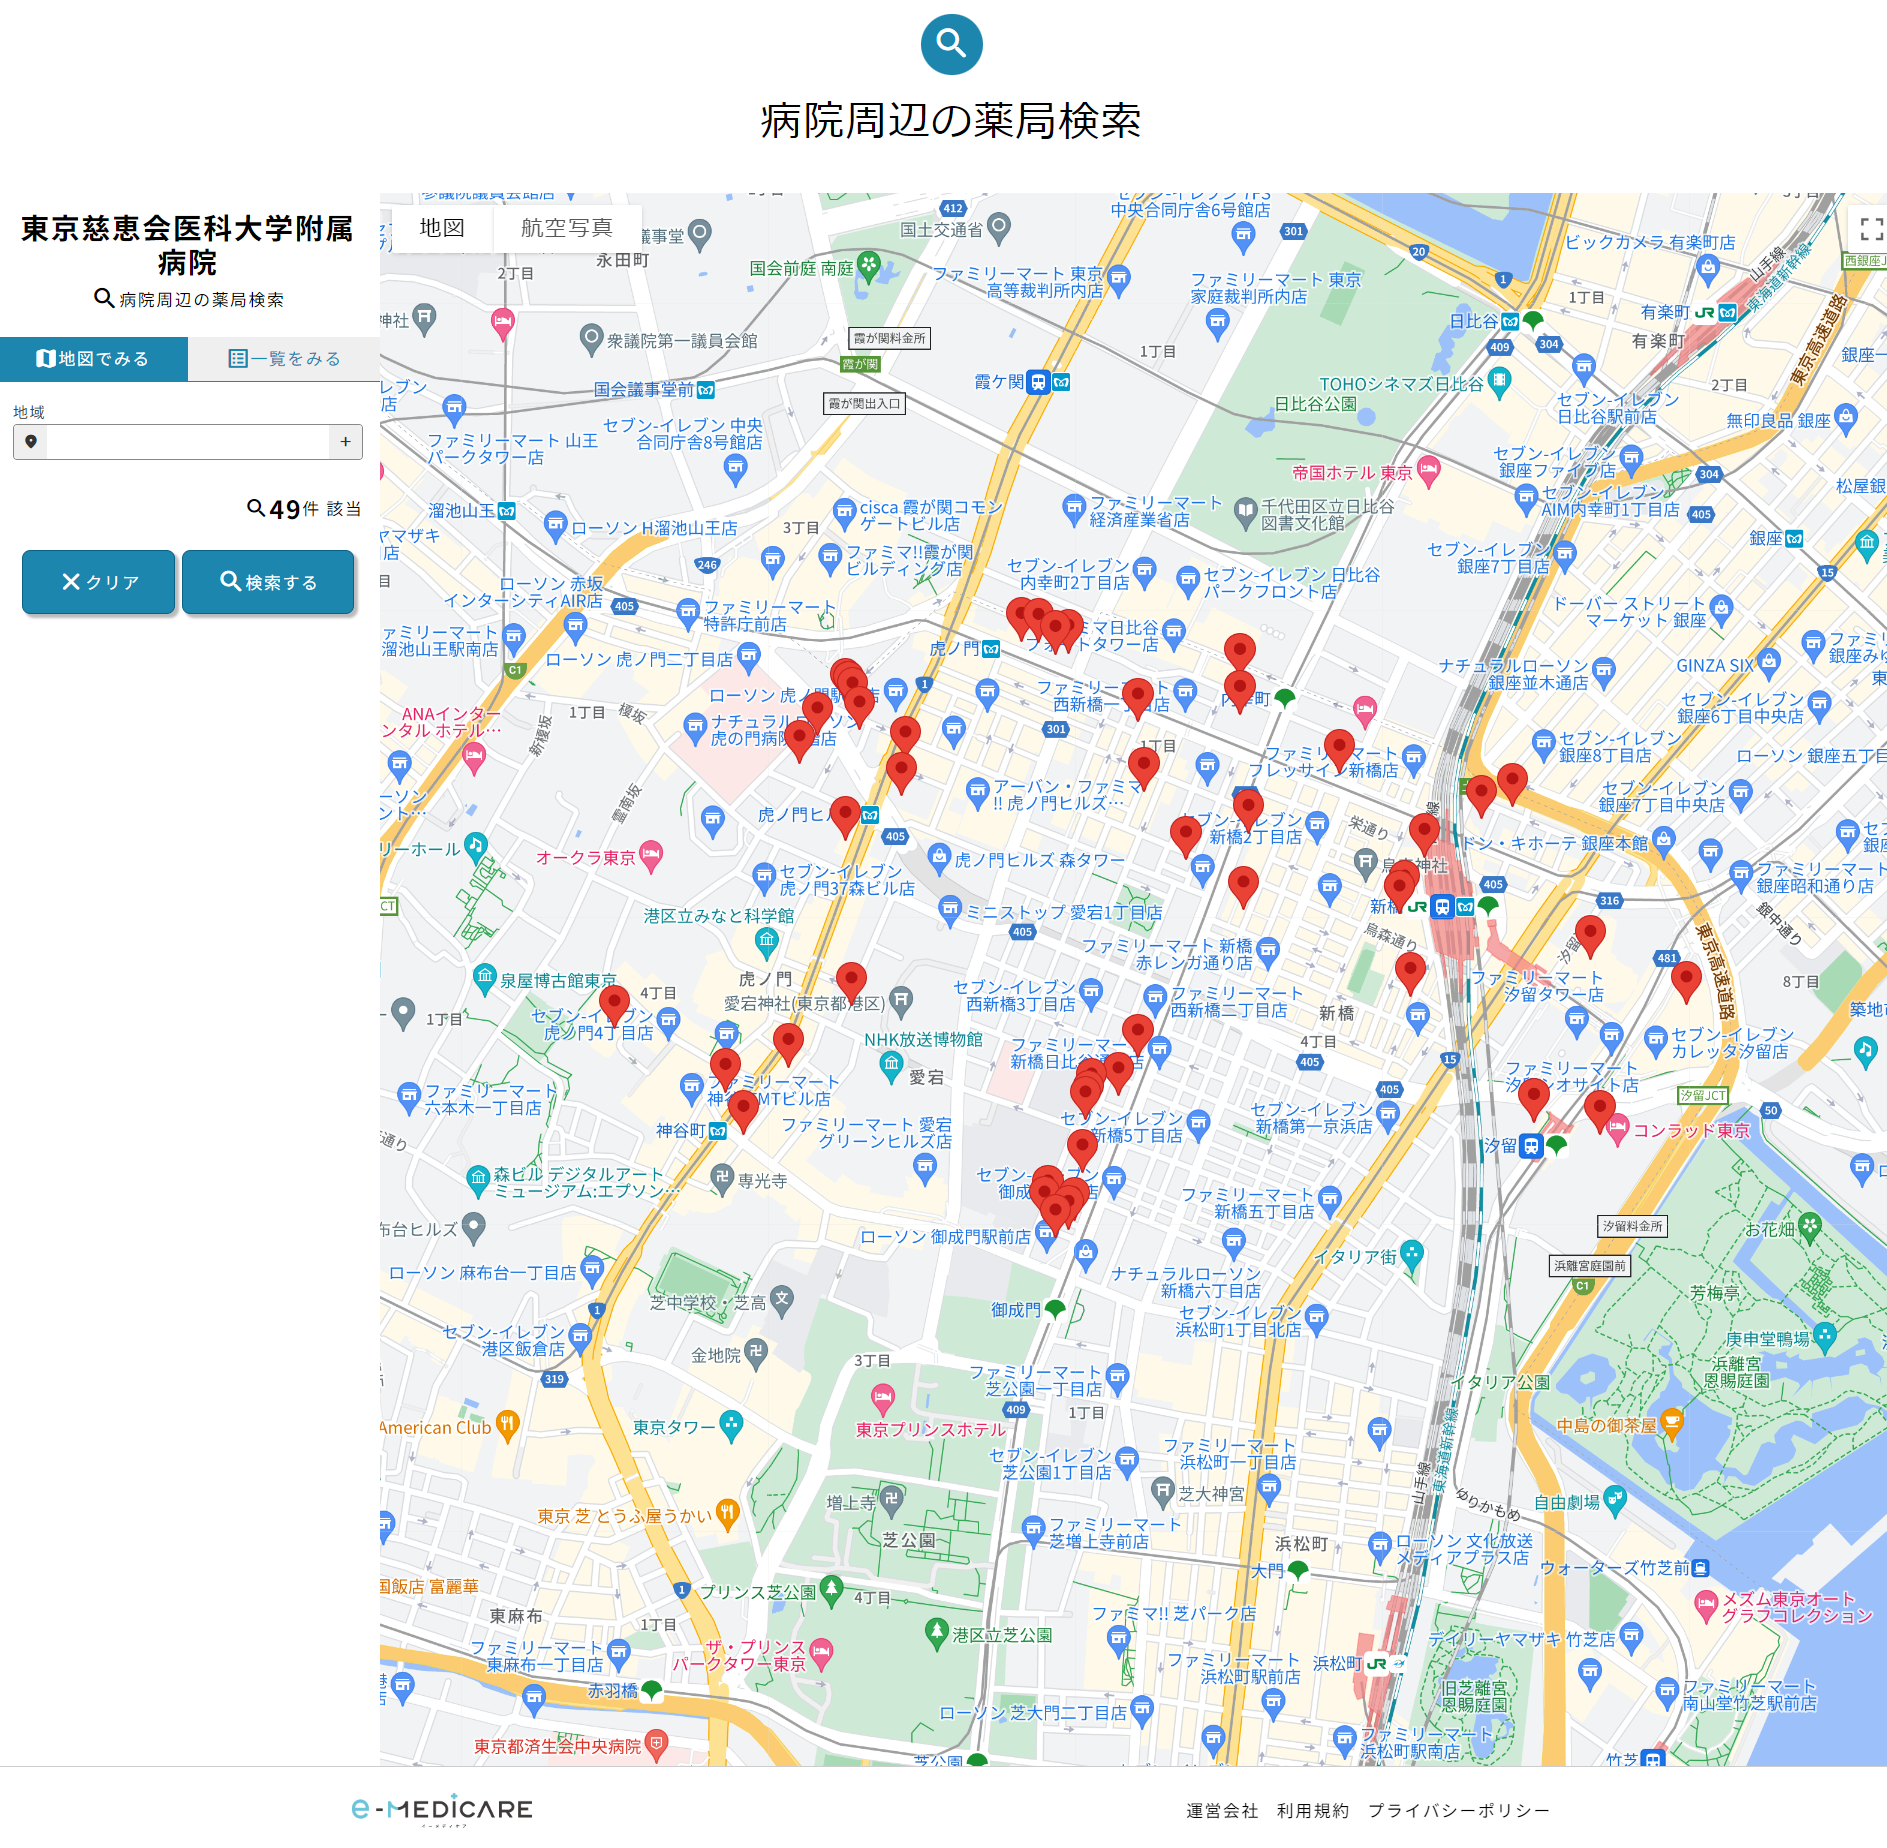Click the 検索する search button
The width and height of the screenshot is (1887, 1848).
tap(268, 582)
